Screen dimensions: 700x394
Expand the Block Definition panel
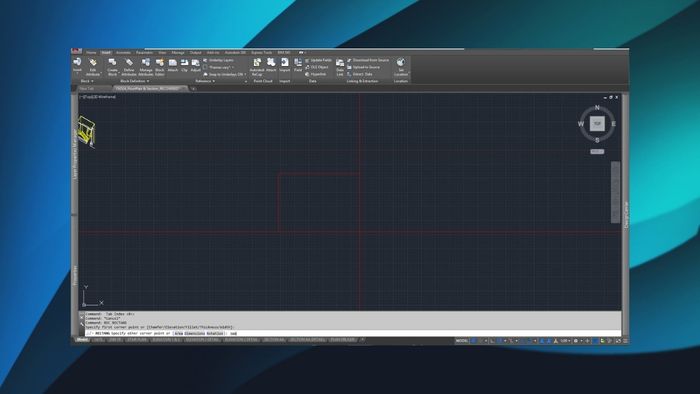click(134, 81)
